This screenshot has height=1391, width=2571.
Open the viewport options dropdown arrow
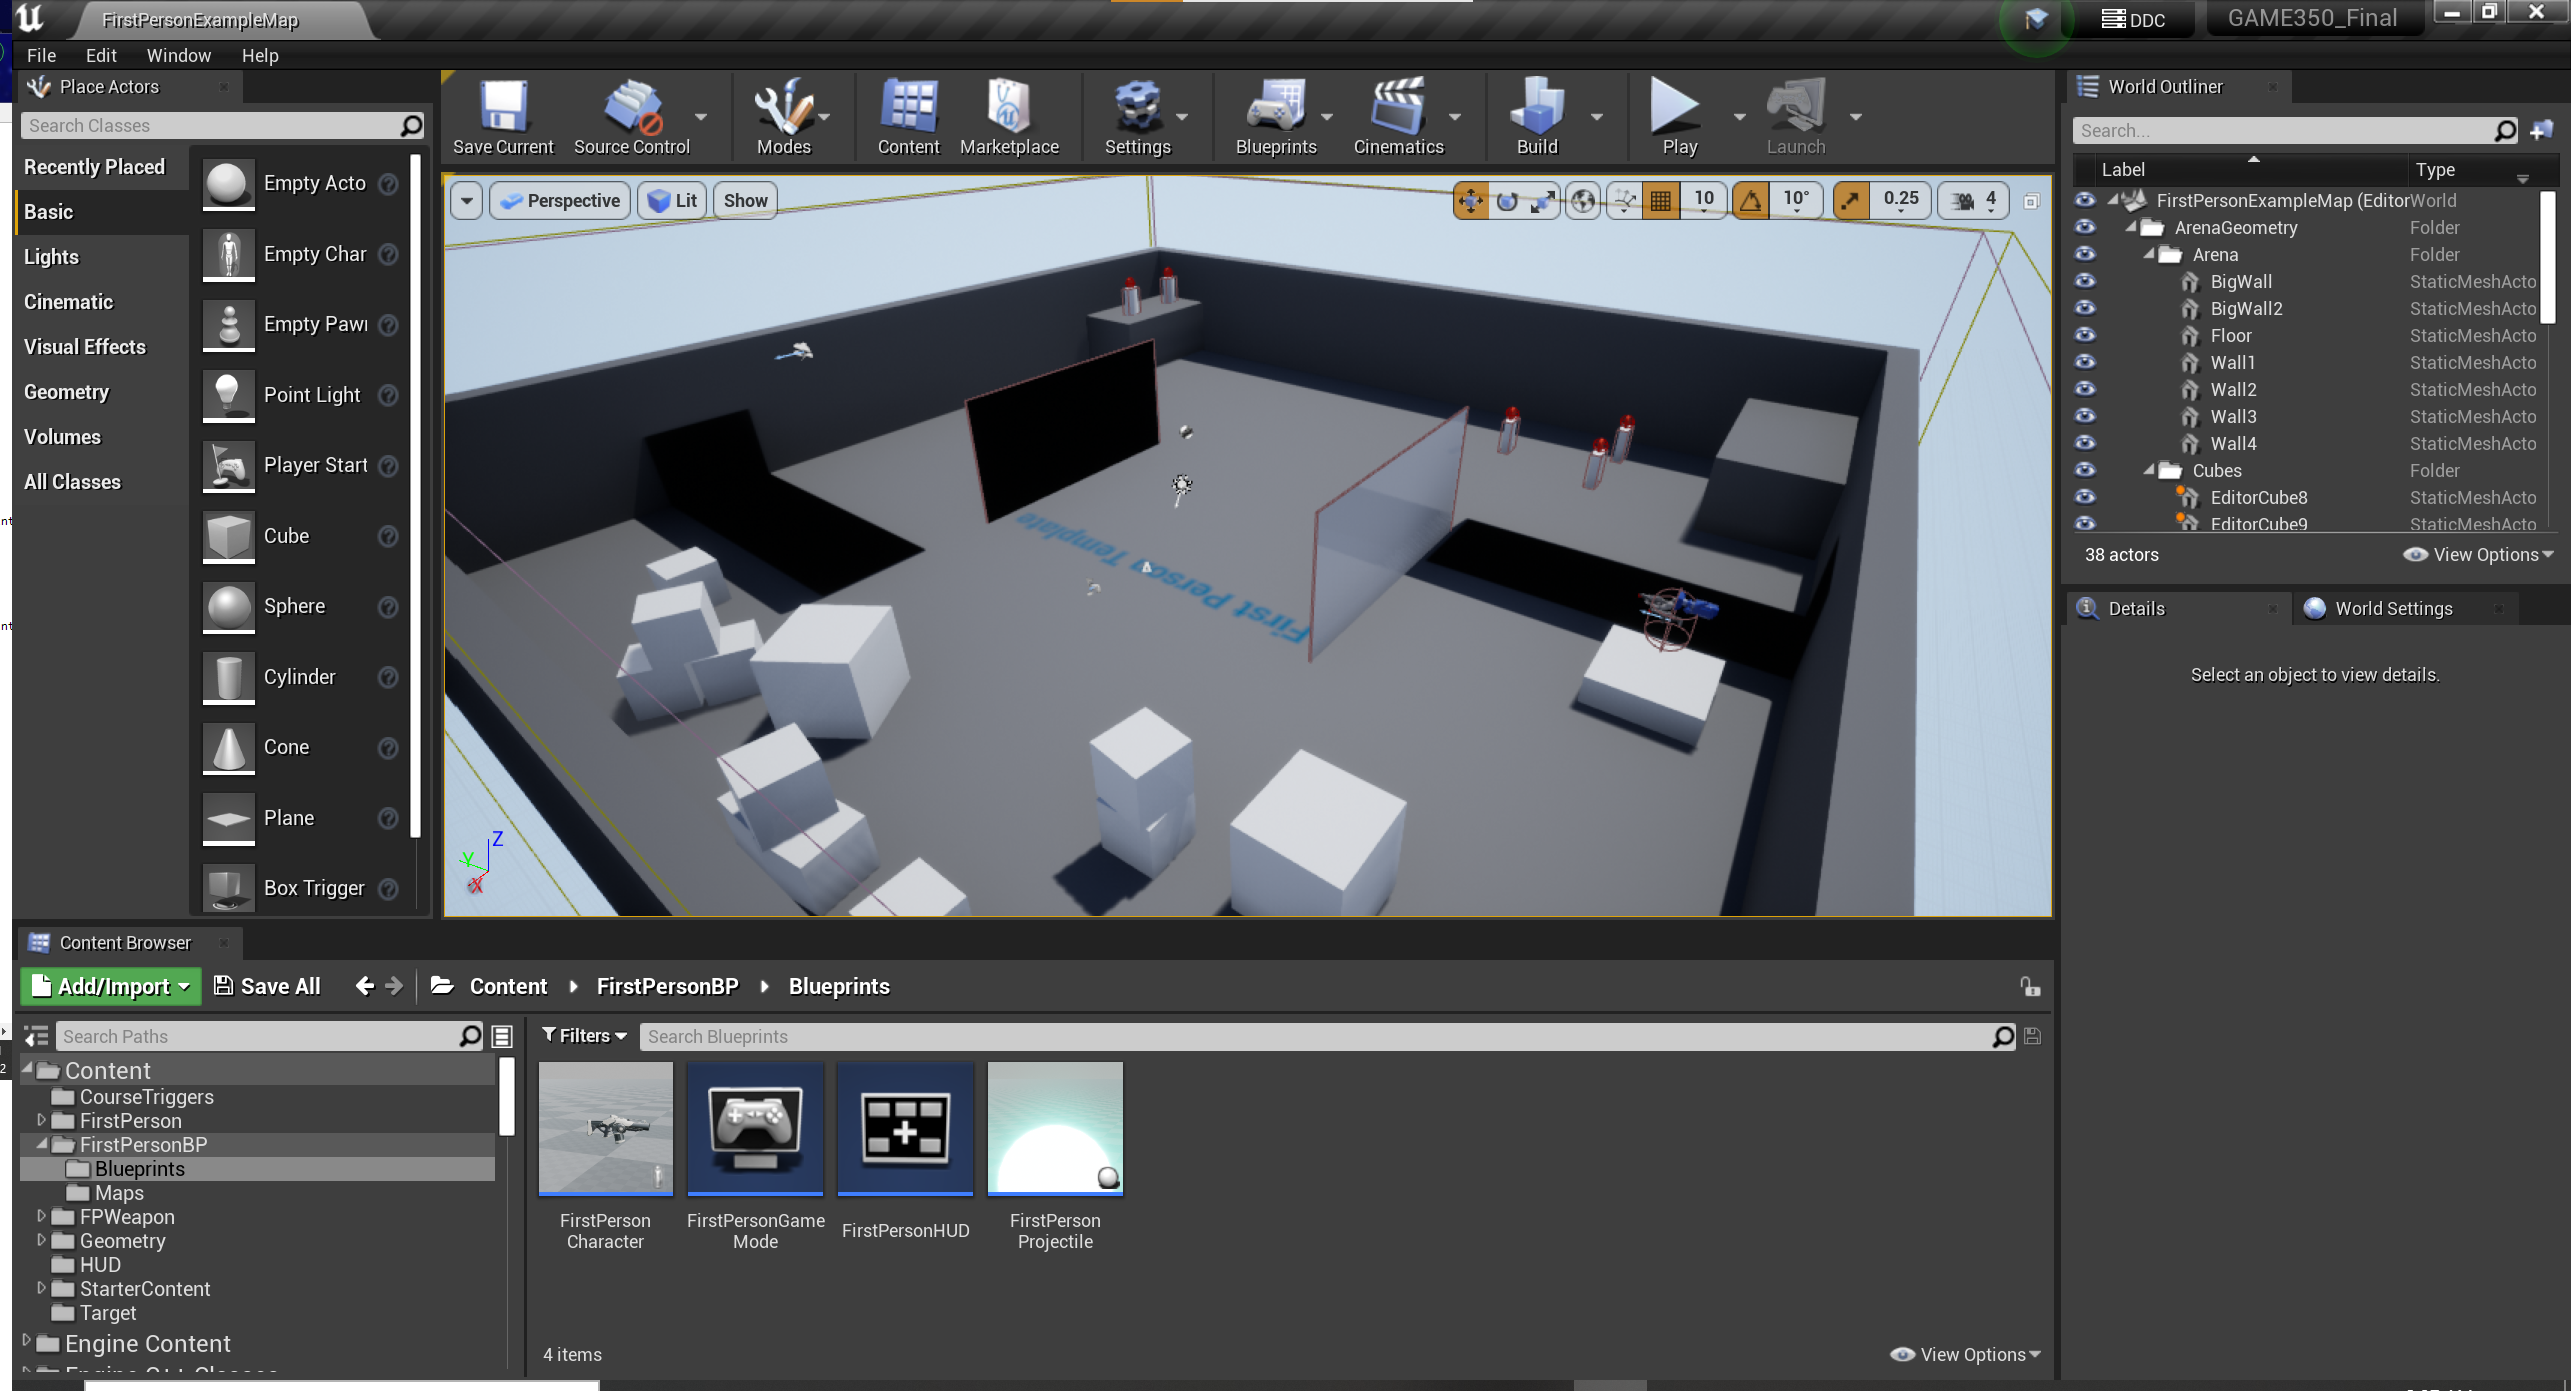467,201
